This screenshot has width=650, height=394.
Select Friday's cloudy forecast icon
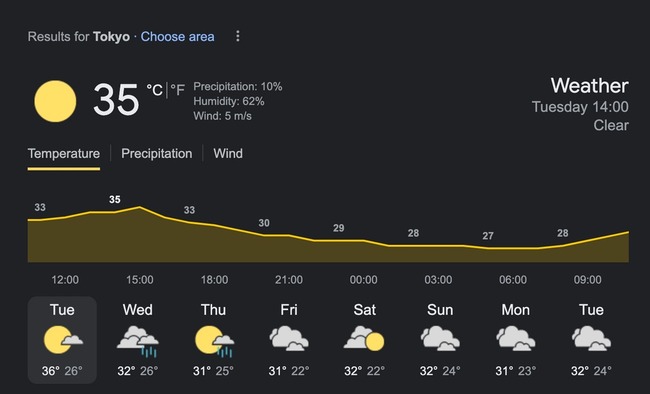point(289,338)
